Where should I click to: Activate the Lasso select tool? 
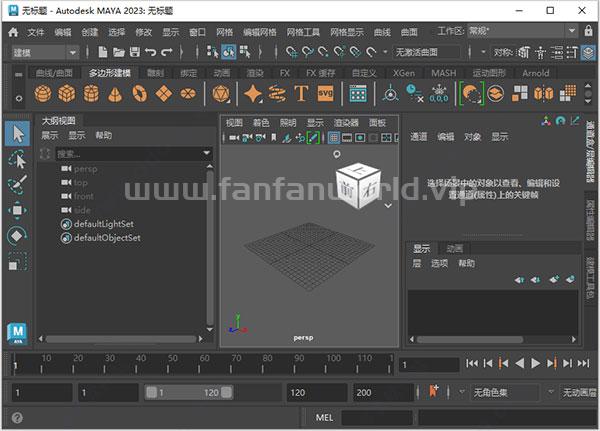click(x=17, y=160)
